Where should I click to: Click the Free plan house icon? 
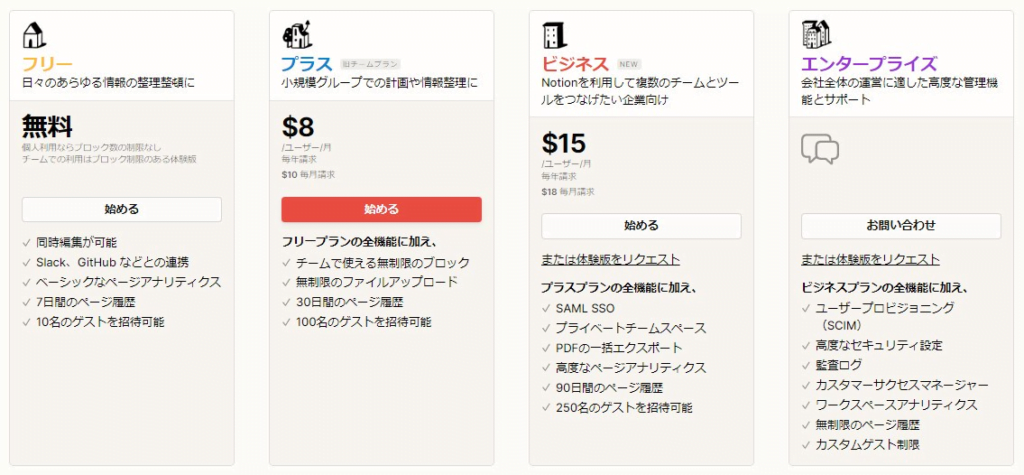[x=35, y=35]
